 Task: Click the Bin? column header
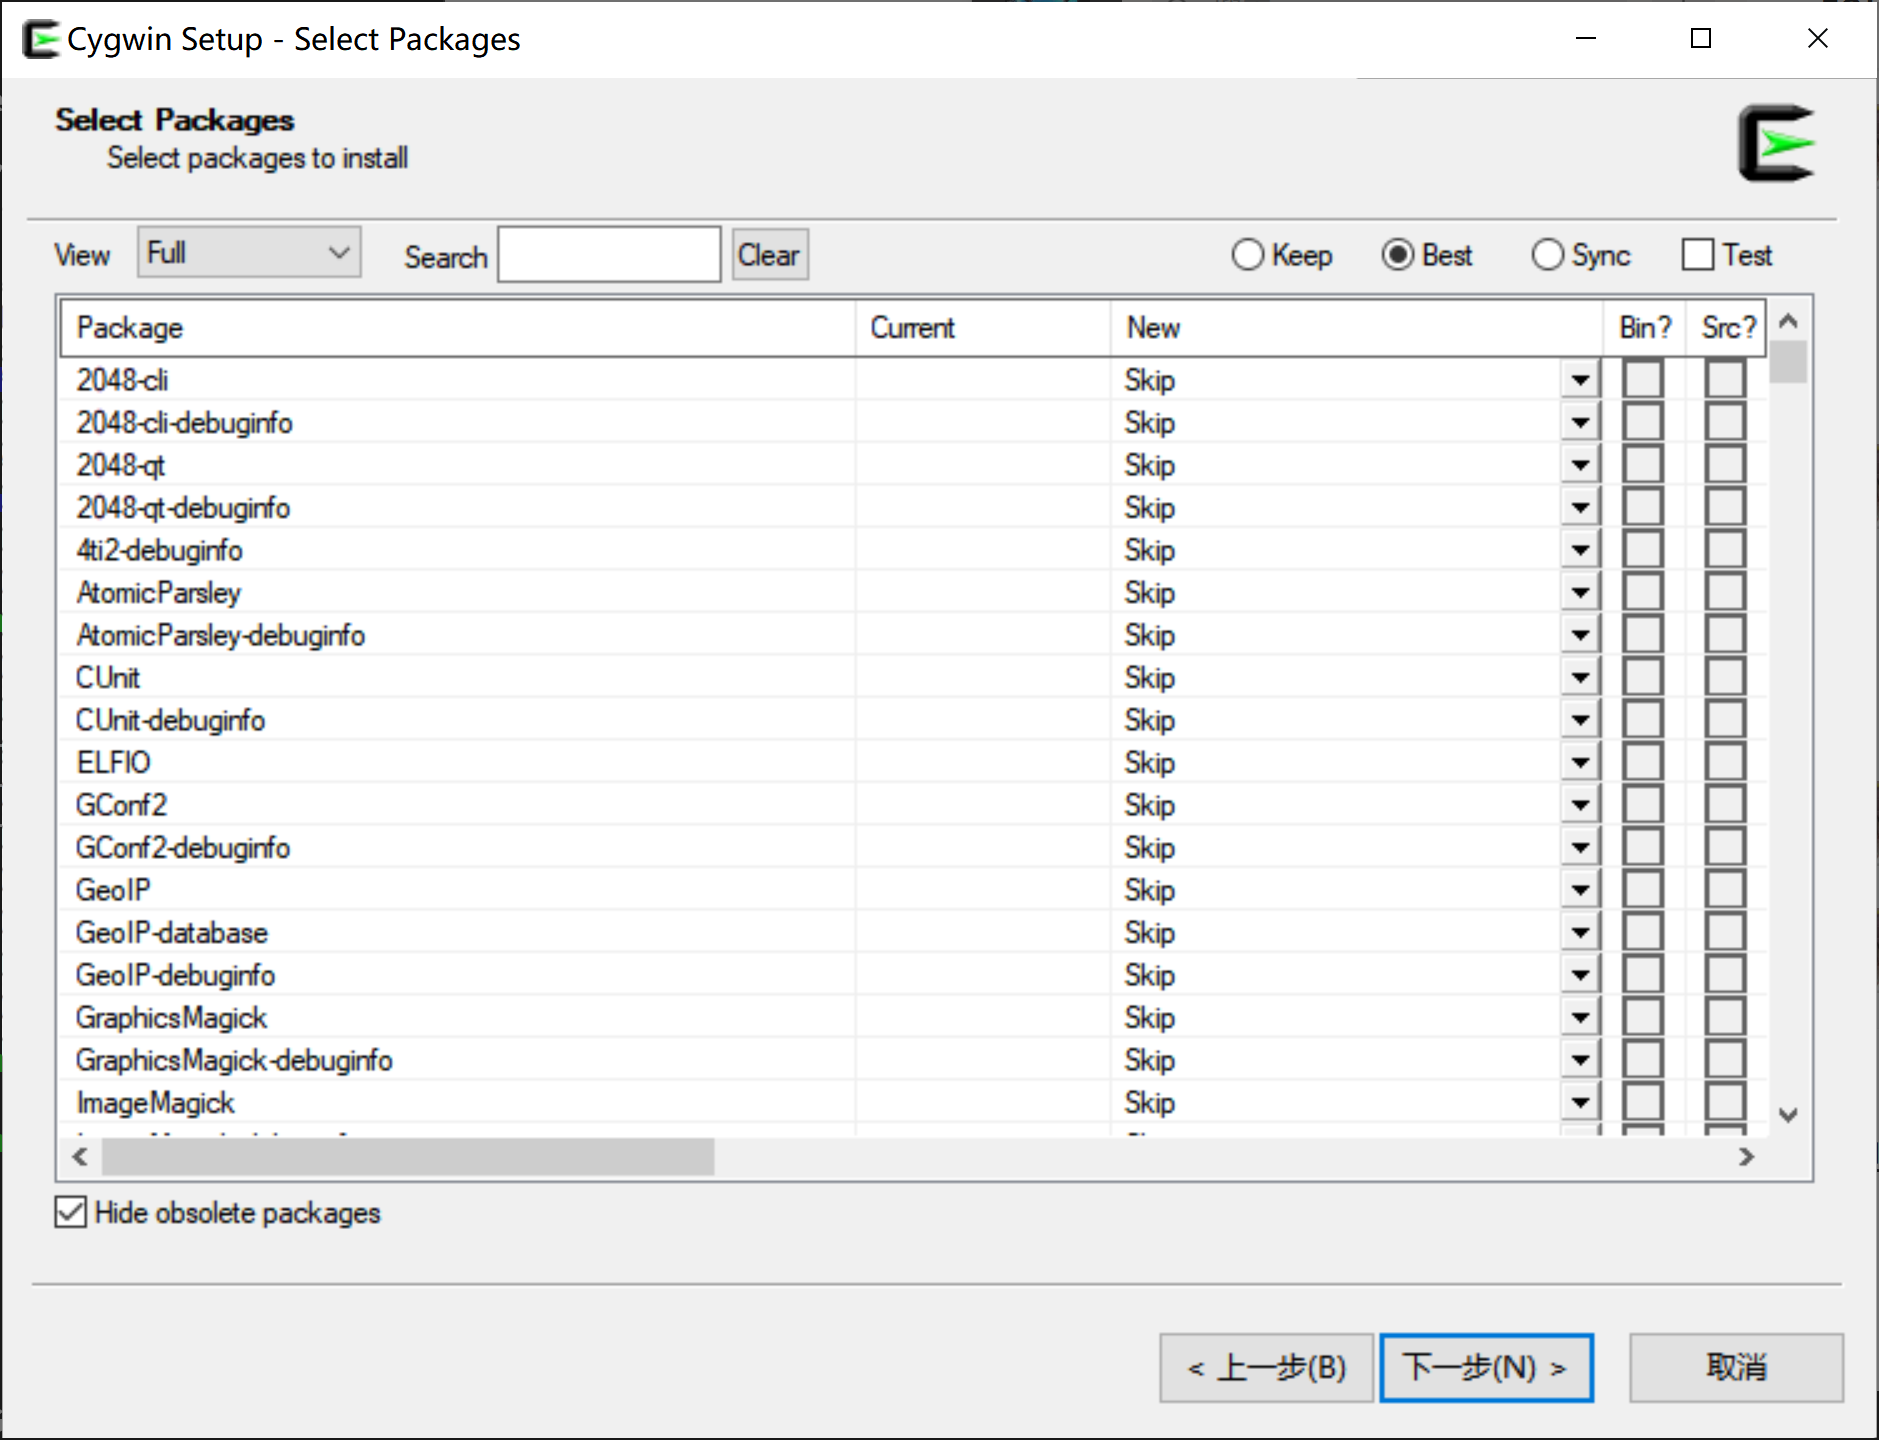[x=1645, y=328]
